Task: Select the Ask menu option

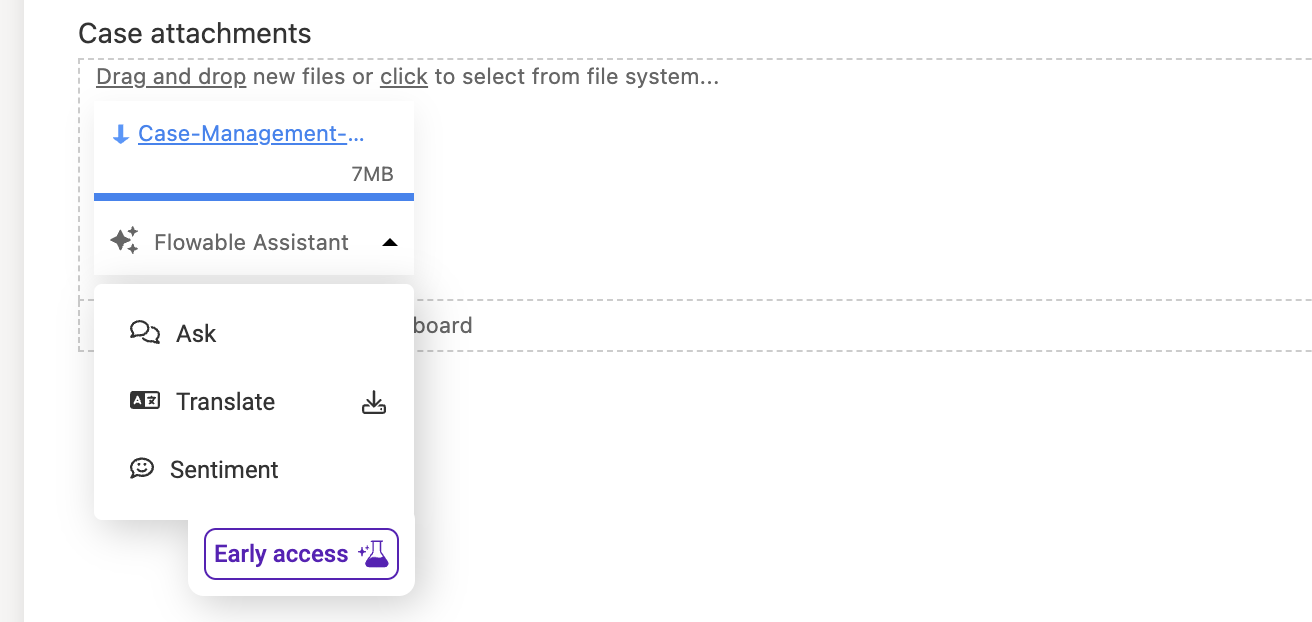Action: [x=196, y=334]
